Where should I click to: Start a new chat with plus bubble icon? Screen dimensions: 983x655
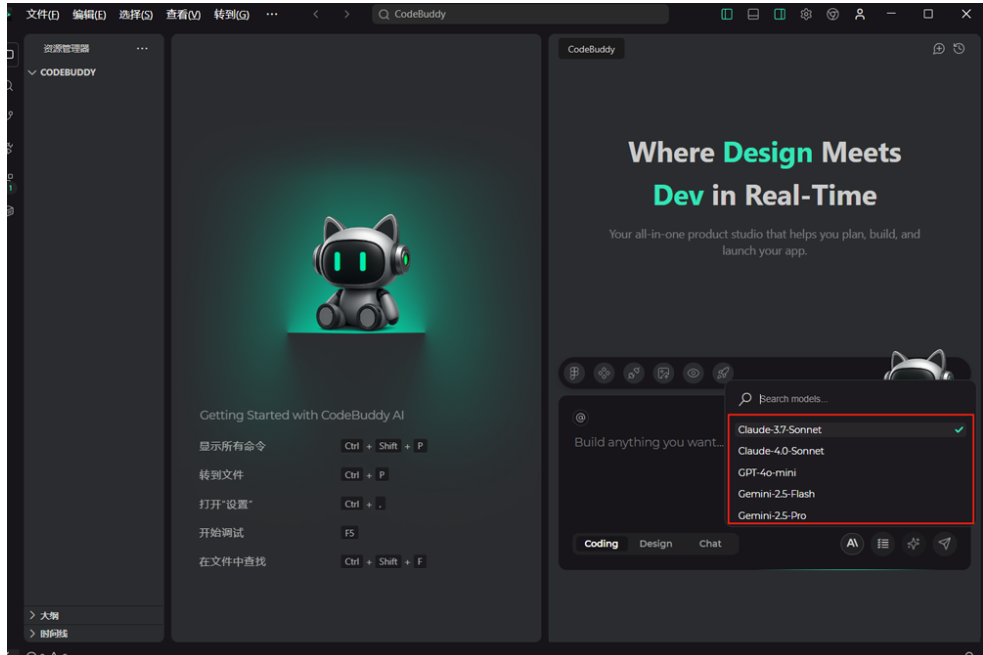tap(938, 48)
